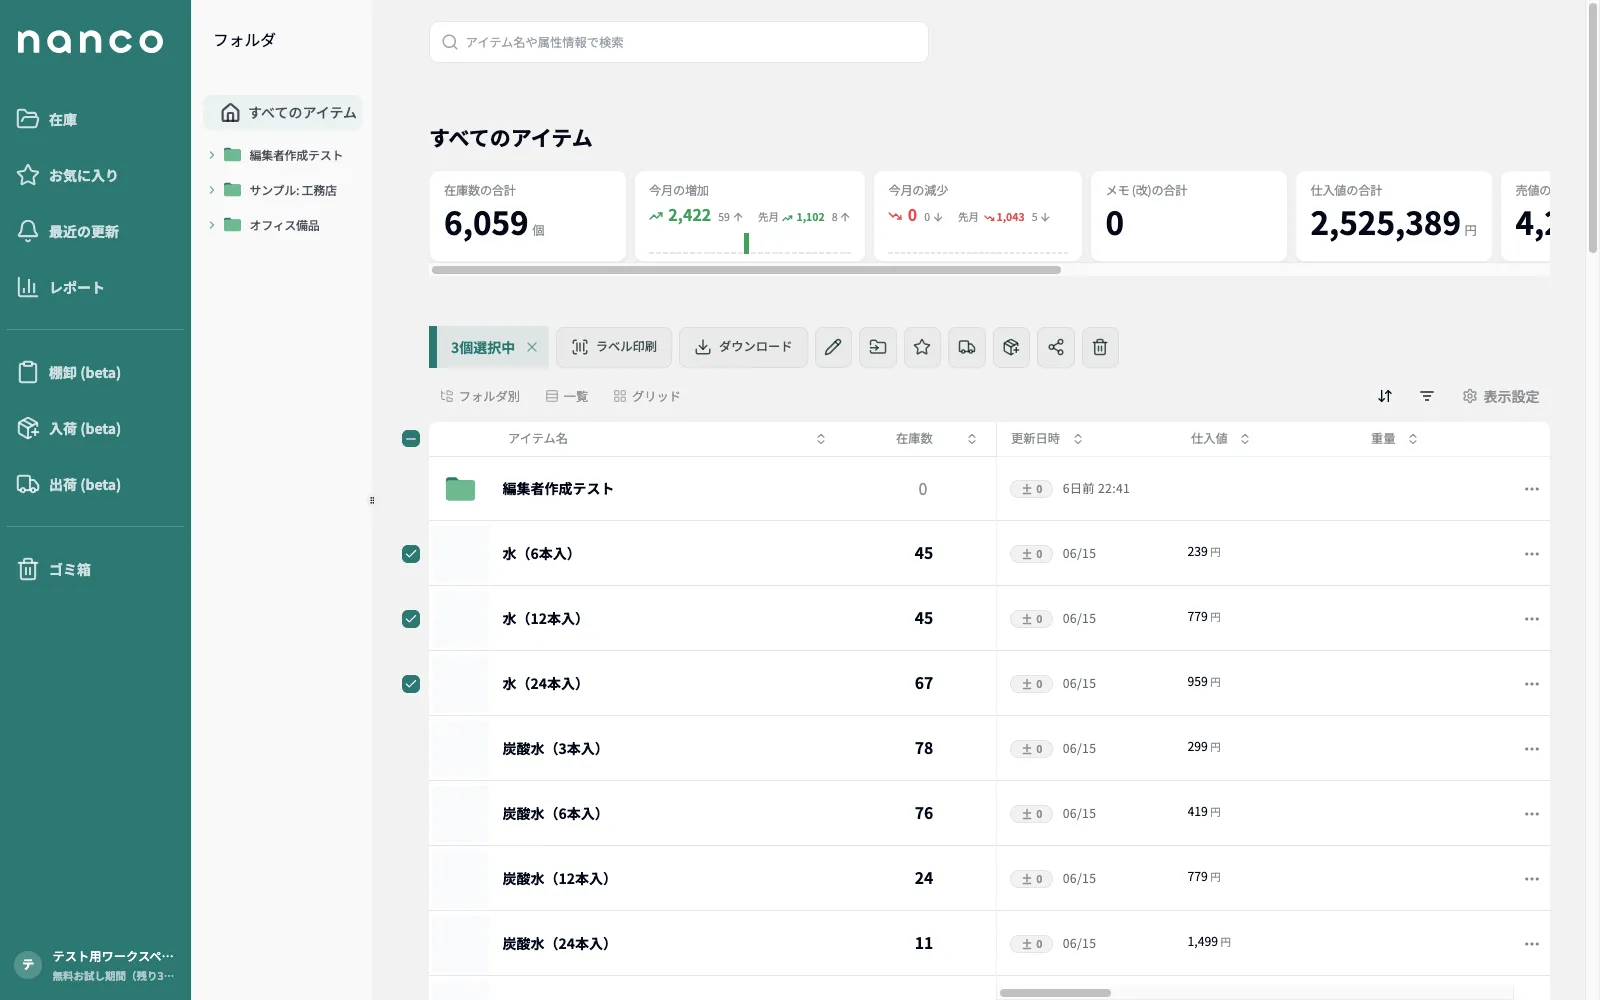Sort by 更新日時 column arrows

click(x=1078, y=439)
